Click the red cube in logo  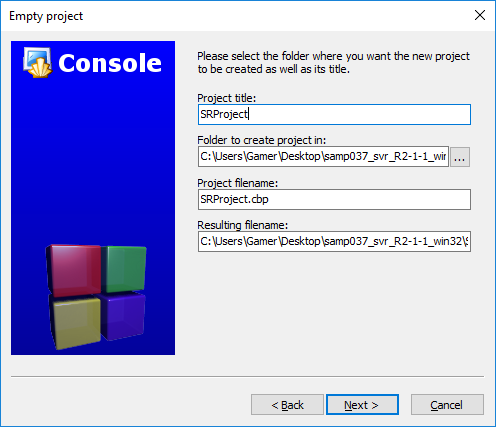pyautogui.click(x=74, y=270)
